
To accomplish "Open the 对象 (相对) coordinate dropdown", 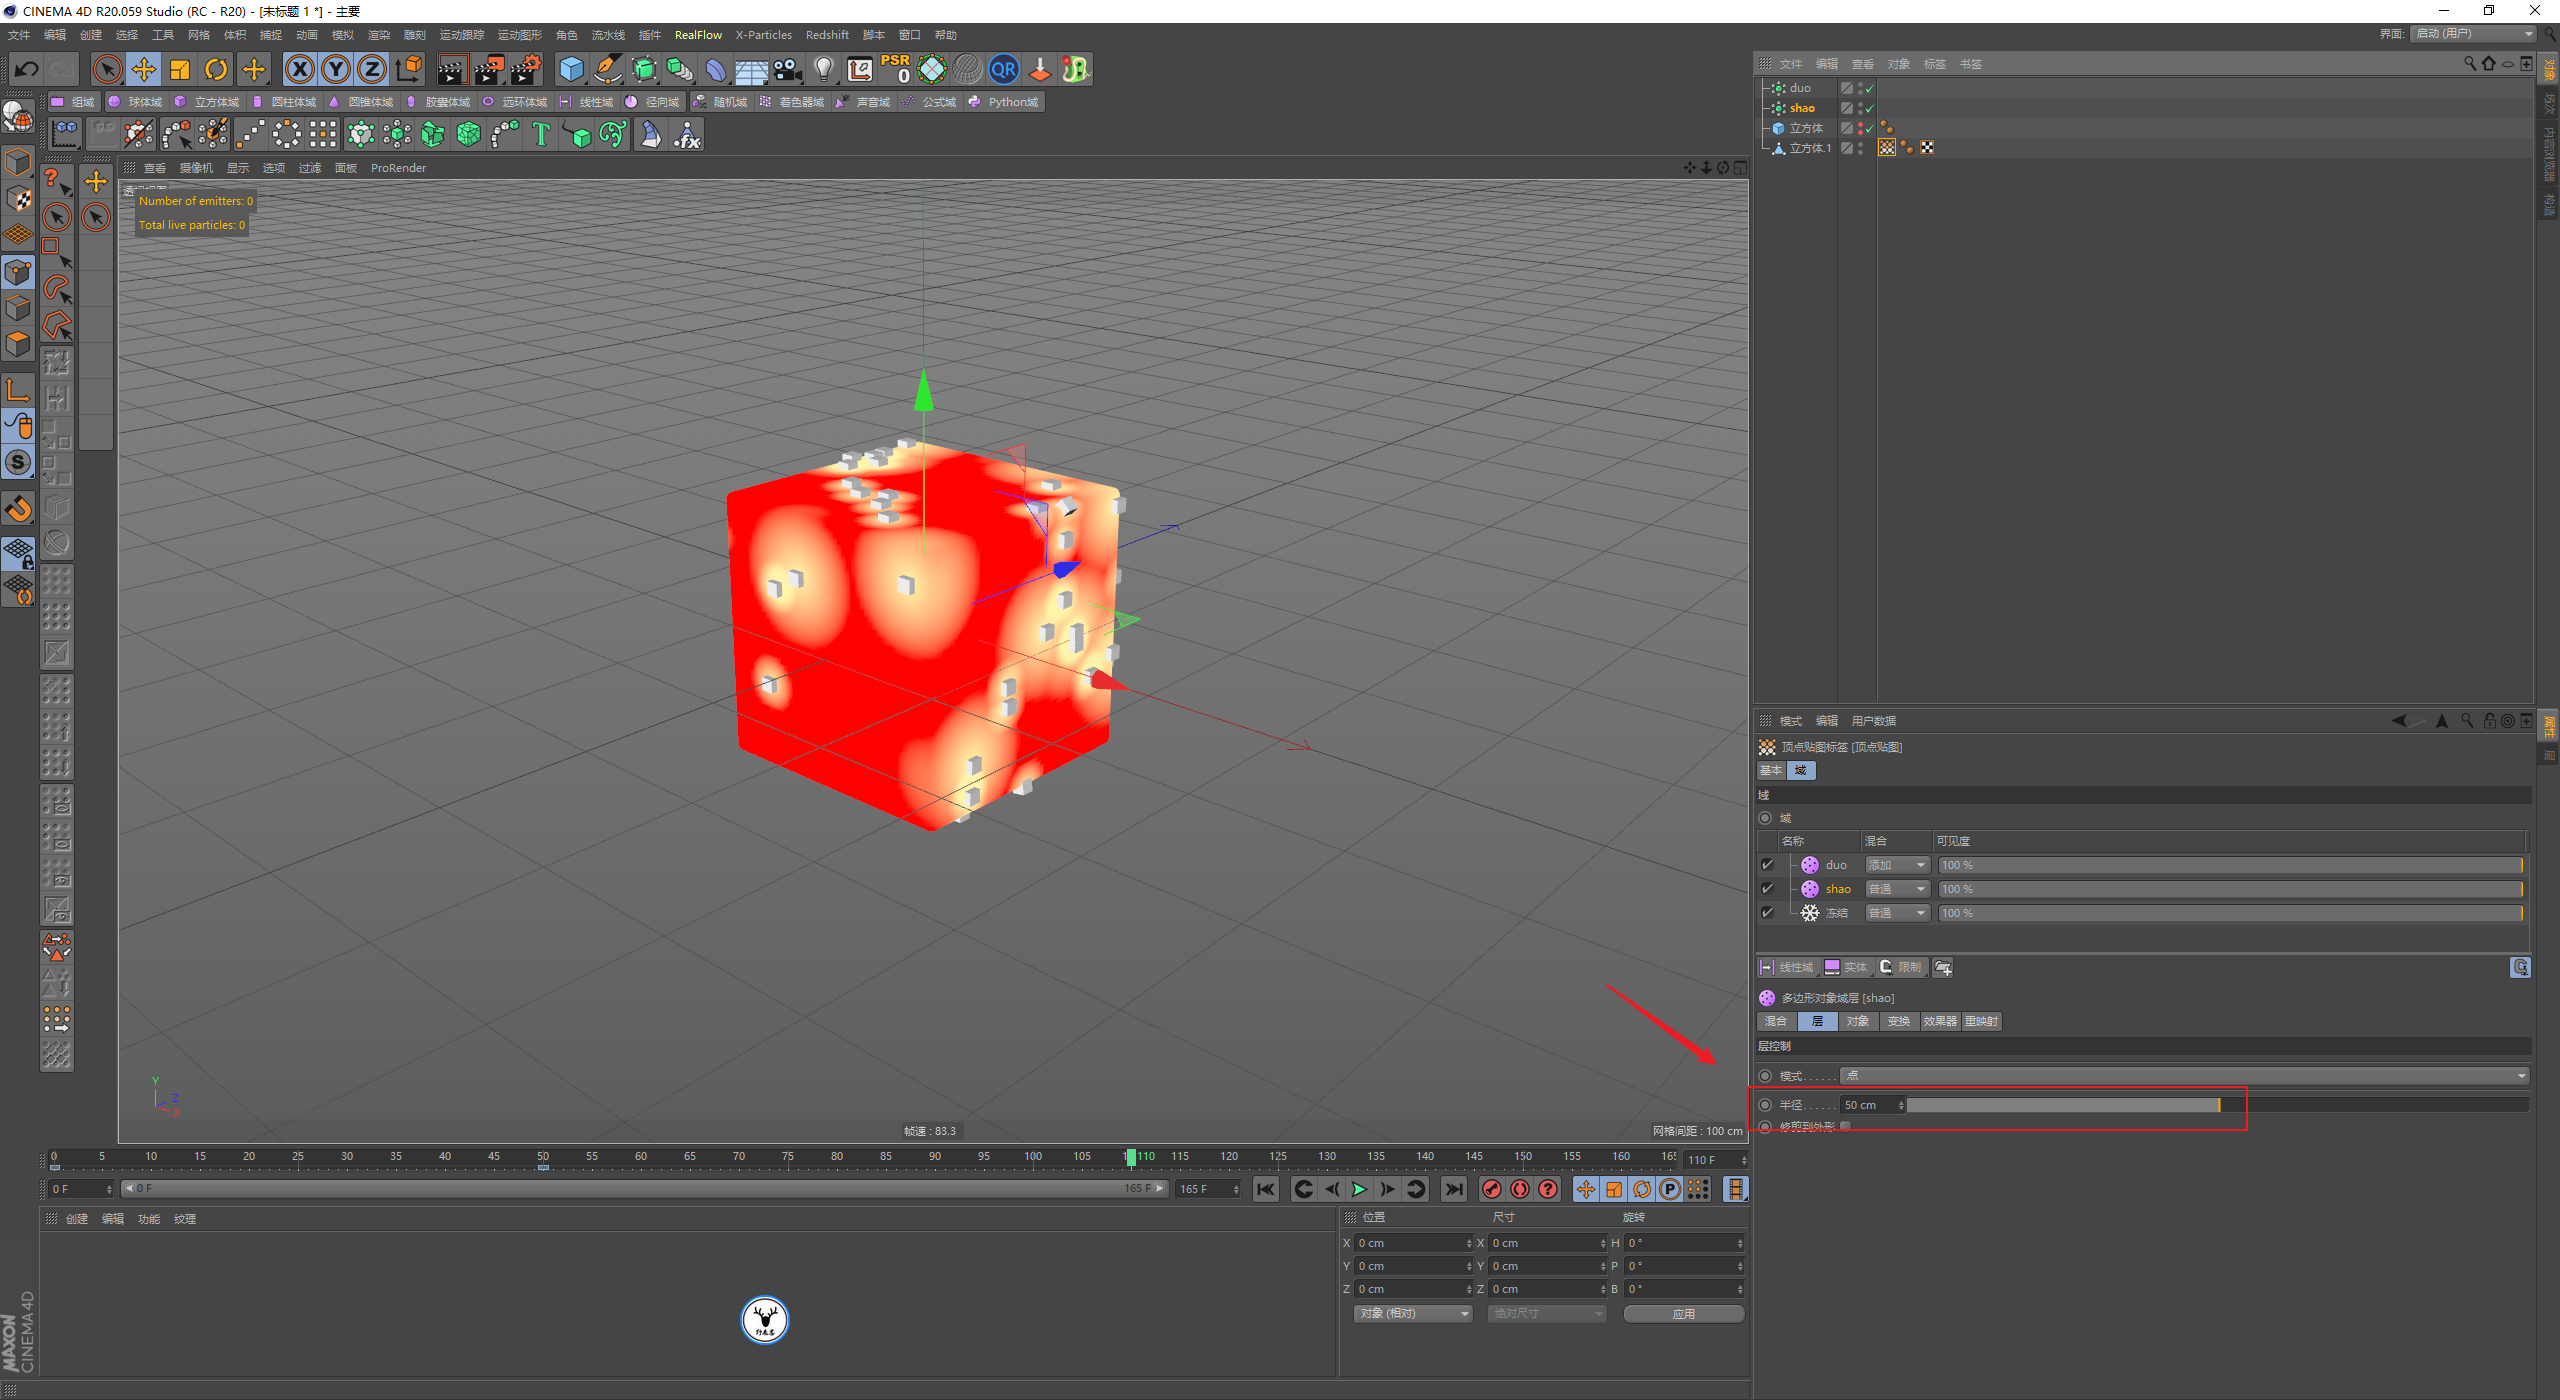I will tap(1413, 1314).
